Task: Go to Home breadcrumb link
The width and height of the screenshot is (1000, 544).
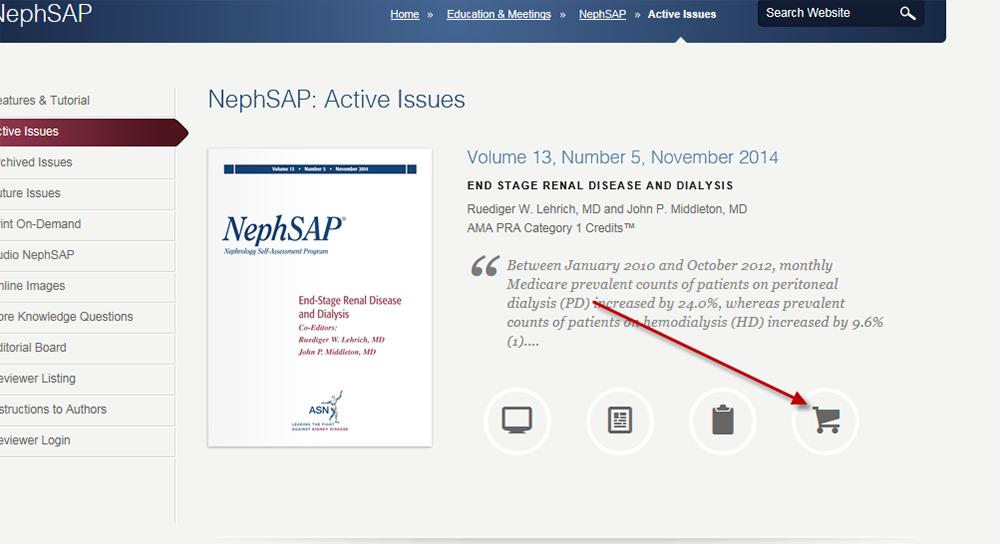Action: pyautogui.click(x=404, y=15)
